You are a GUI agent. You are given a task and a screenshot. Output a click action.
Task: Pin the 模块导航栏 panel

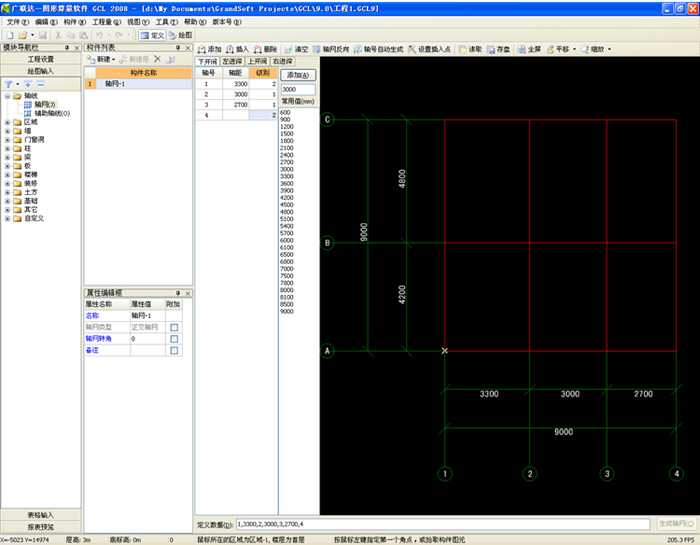[x=67, y=47]
